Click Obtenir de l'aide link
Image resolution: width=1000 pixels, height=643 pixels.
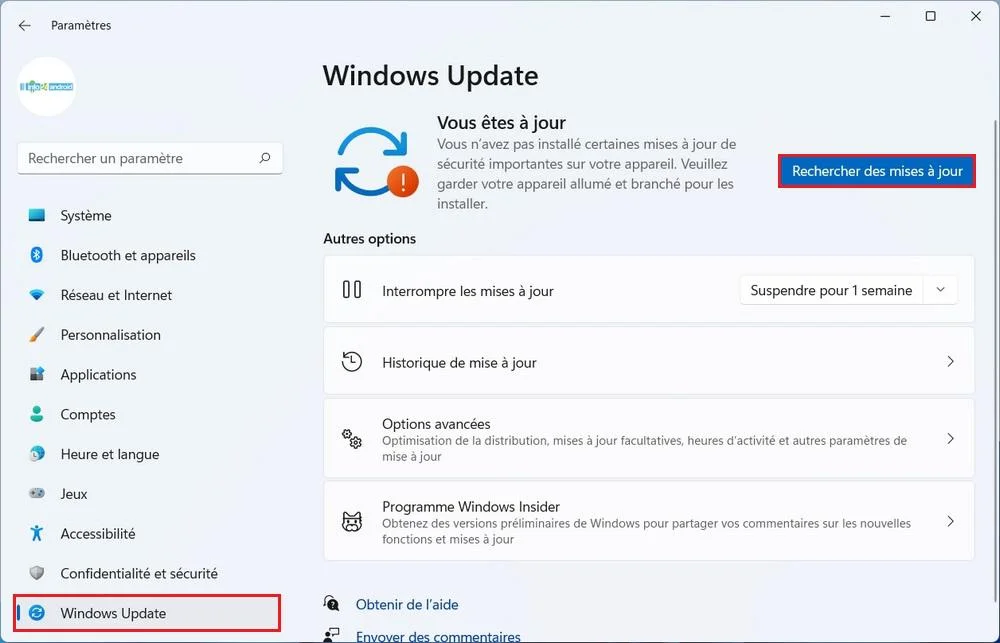pyautogui.click(x=407, y=605)
